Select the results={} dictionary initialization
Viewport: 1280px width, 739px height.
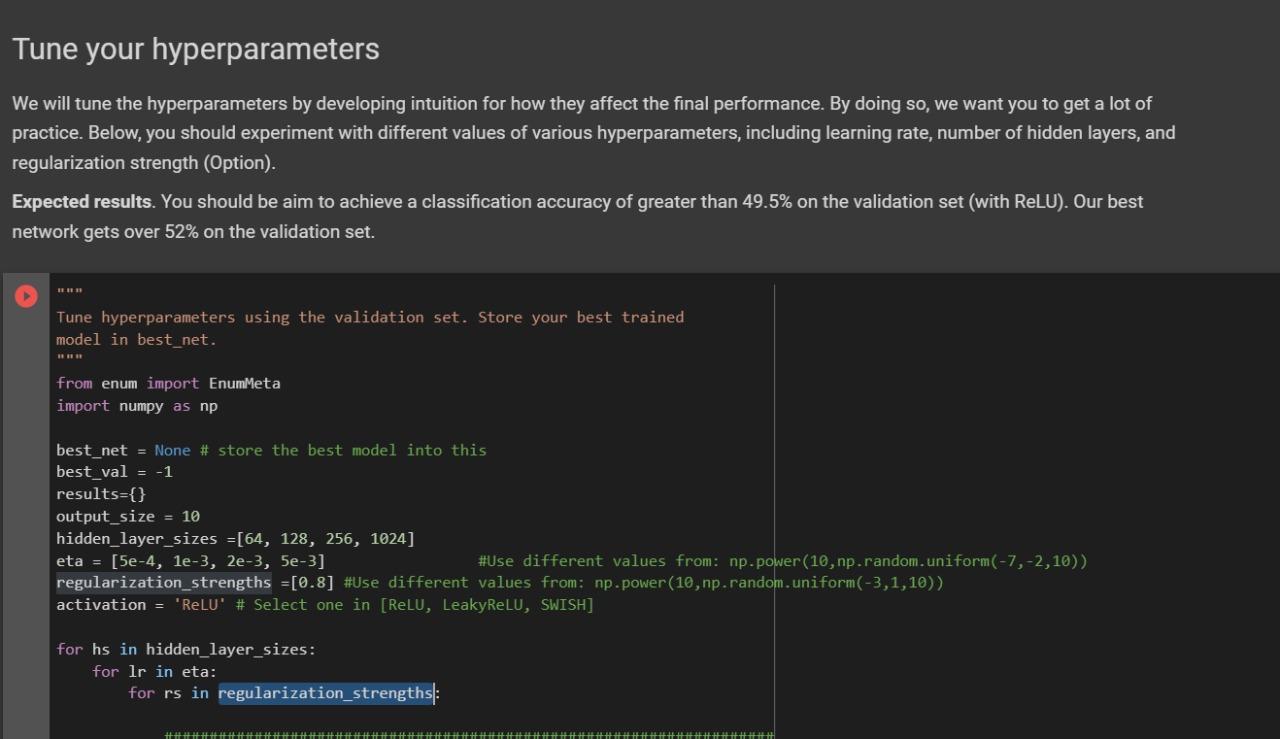pos(100,493)
